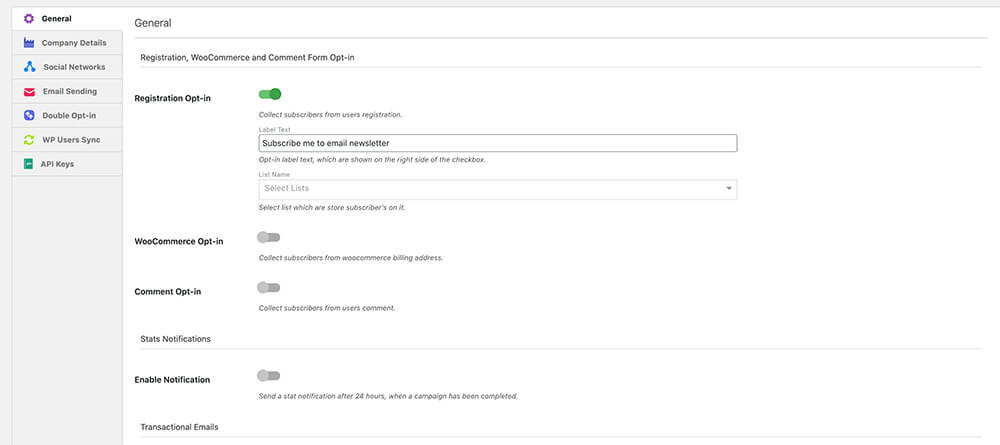Enable the stats notification toggle

[268, 375]
